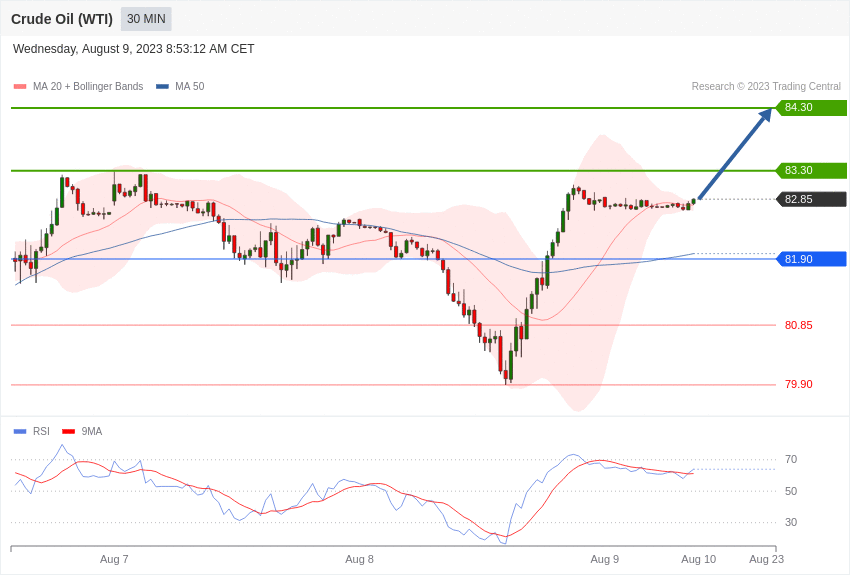Select the MA 20 + Bollinger Bands legend icon

pyautogui.click(x=20, y=86)
